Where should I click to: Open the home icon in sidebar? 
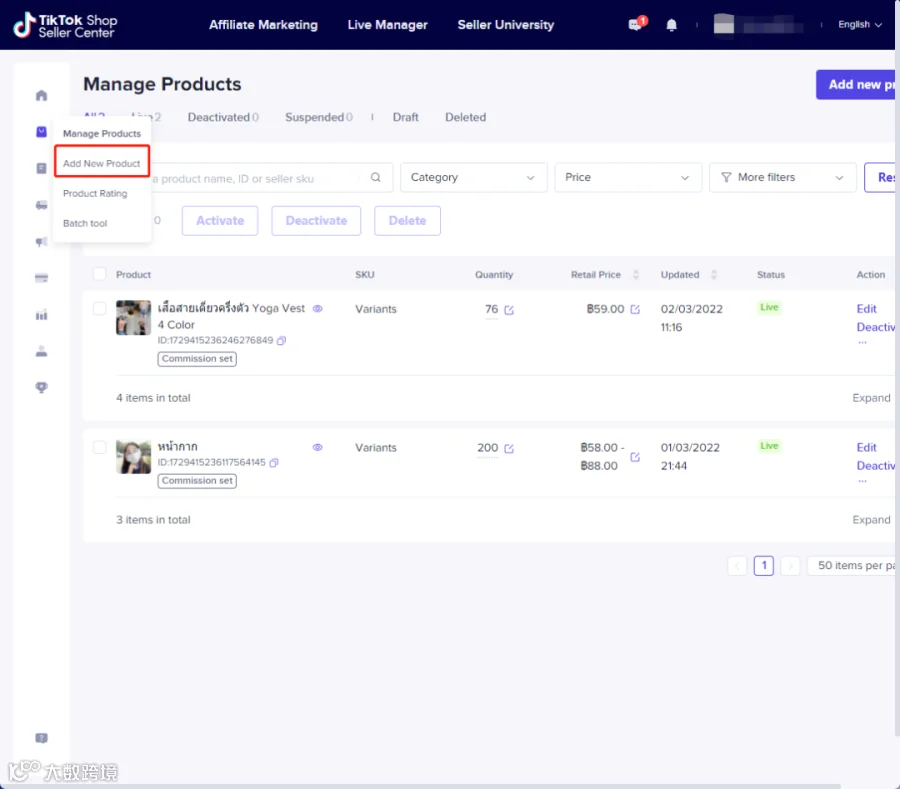[x=41, y=95]
